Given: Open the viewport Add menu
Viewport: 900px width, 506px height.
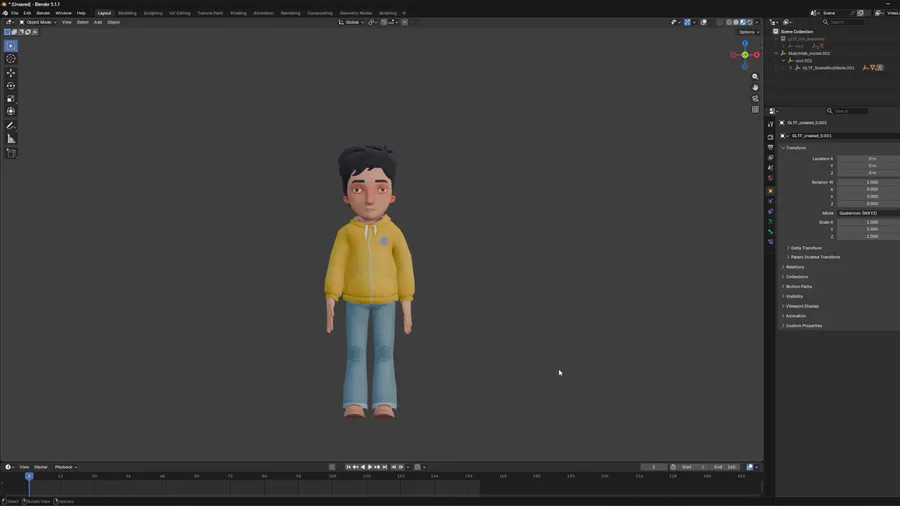Looking at the screenshot, I should click(x=98, y=22).
